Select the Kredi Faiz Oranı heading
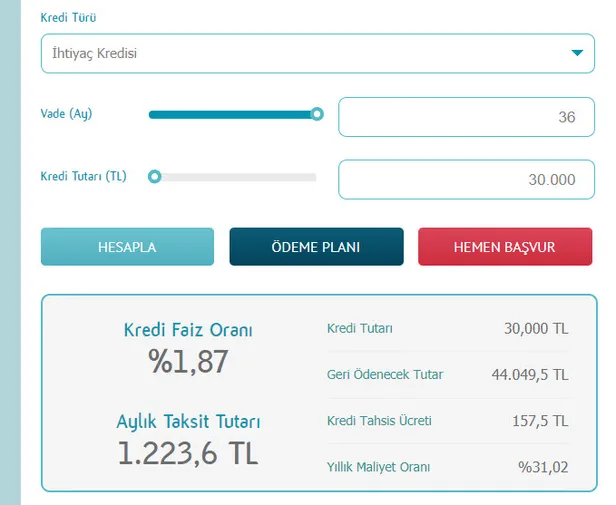This screenshot has height=505, width=616. 188,330
